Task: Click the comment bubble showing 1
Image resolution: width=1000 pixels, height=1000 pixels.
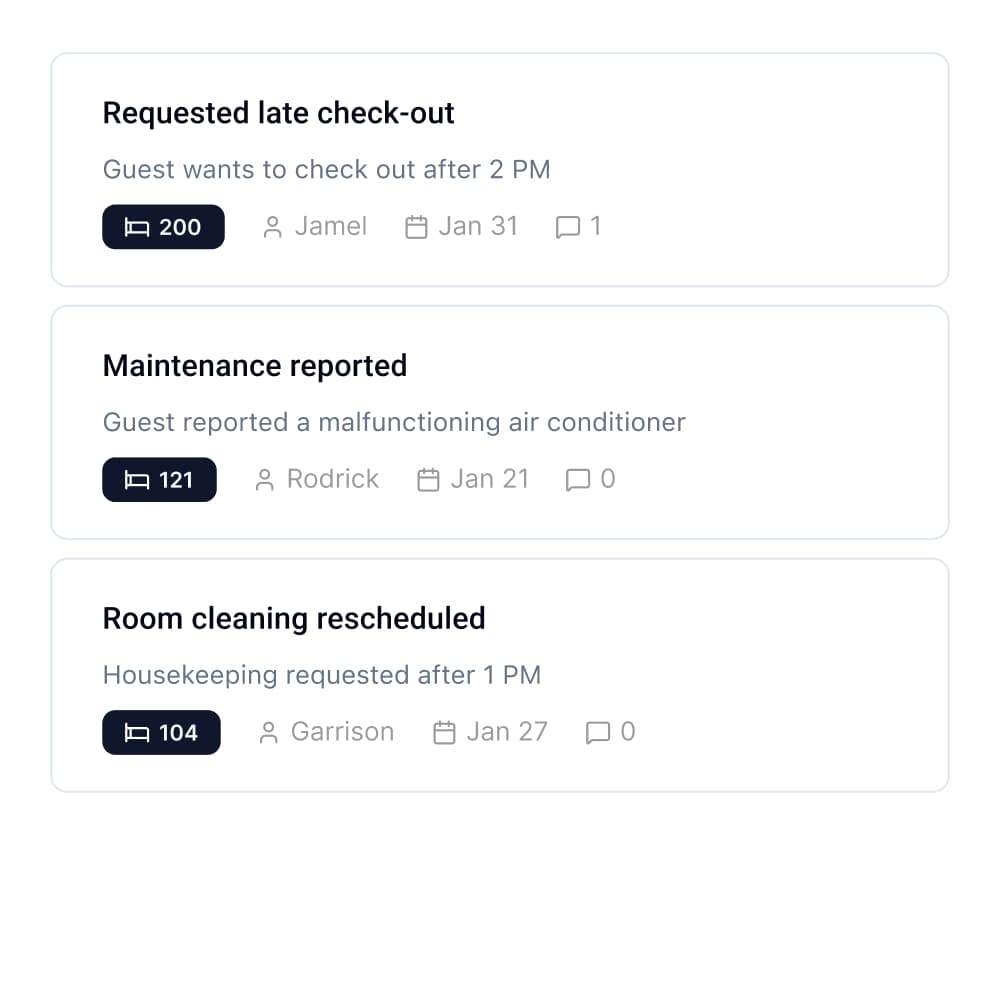Action: point(567,227)
